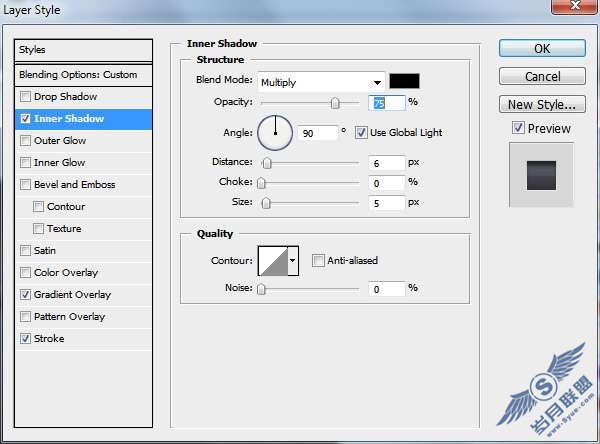Viewport: 600px width, 444px height.
Task: Uncheck the Gradient Overlay checkbox
Action: (25, 295)
